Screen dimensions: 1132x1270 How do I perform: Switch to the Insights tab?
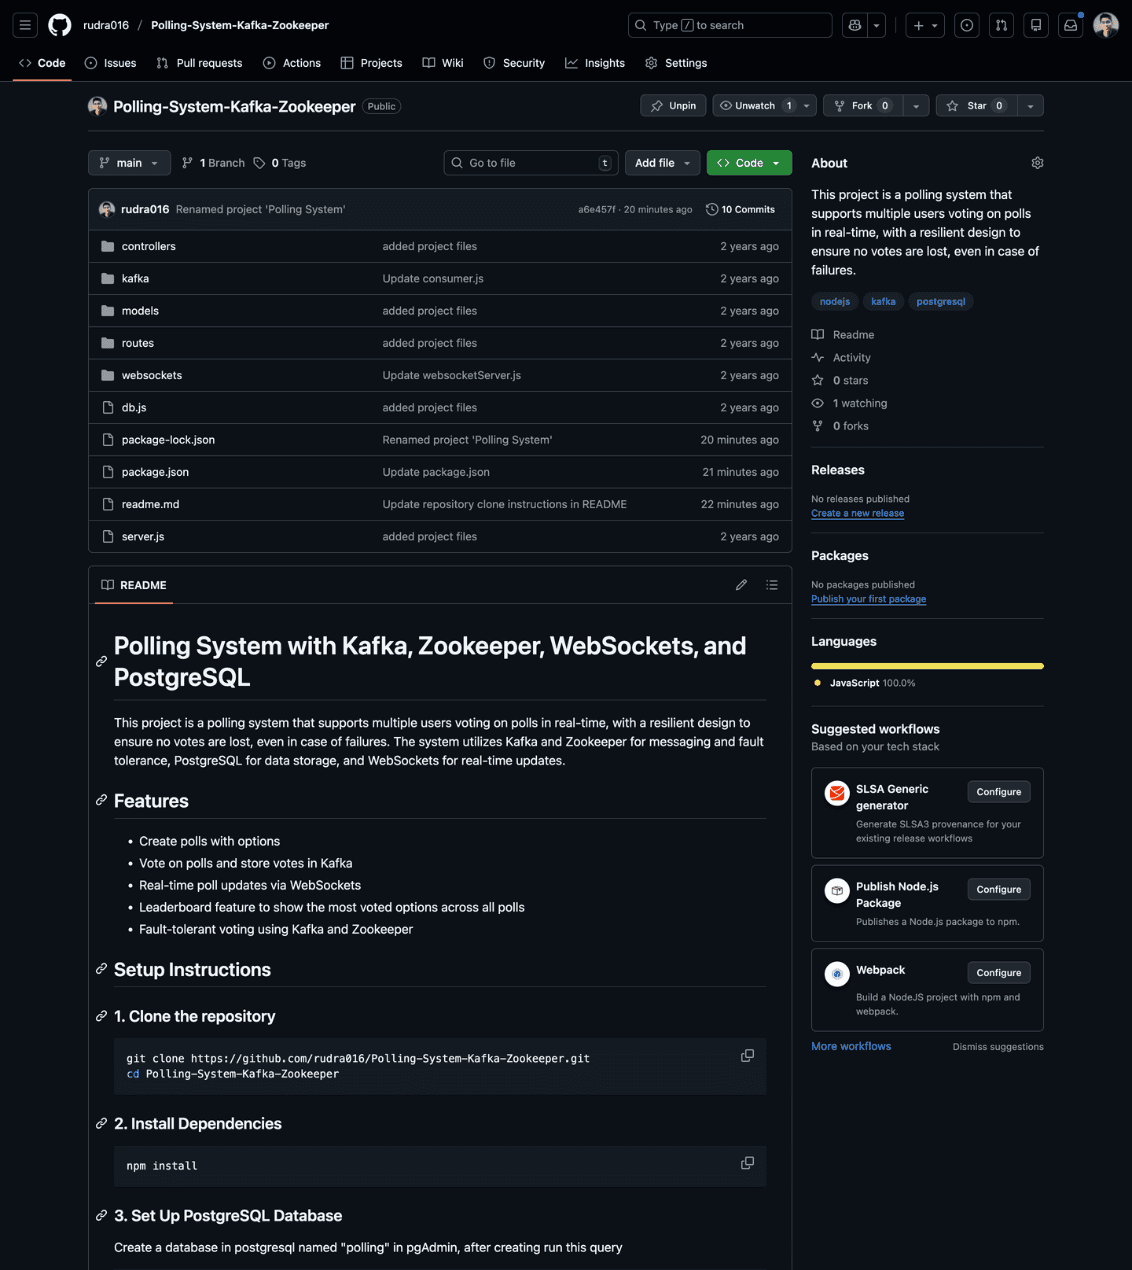[x=595, y=63]
